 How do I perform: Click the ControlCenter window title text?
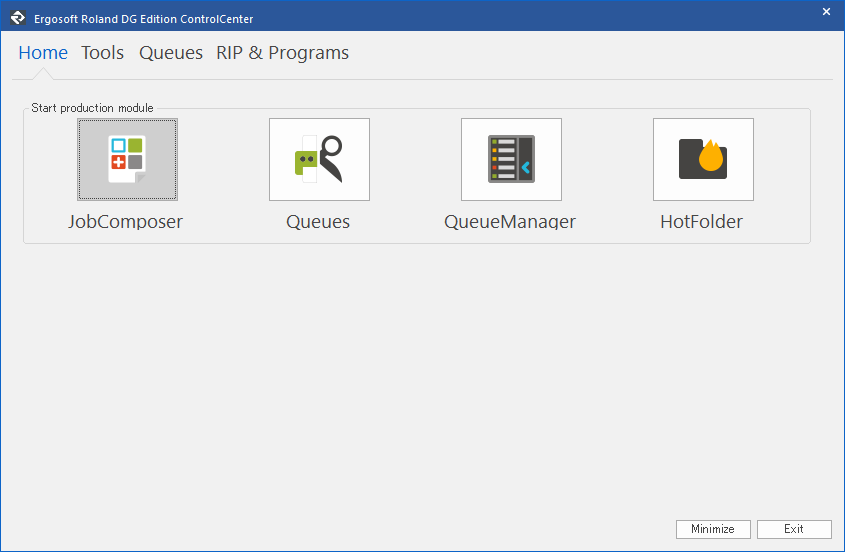pyautogui.click(x=144, y=18)
